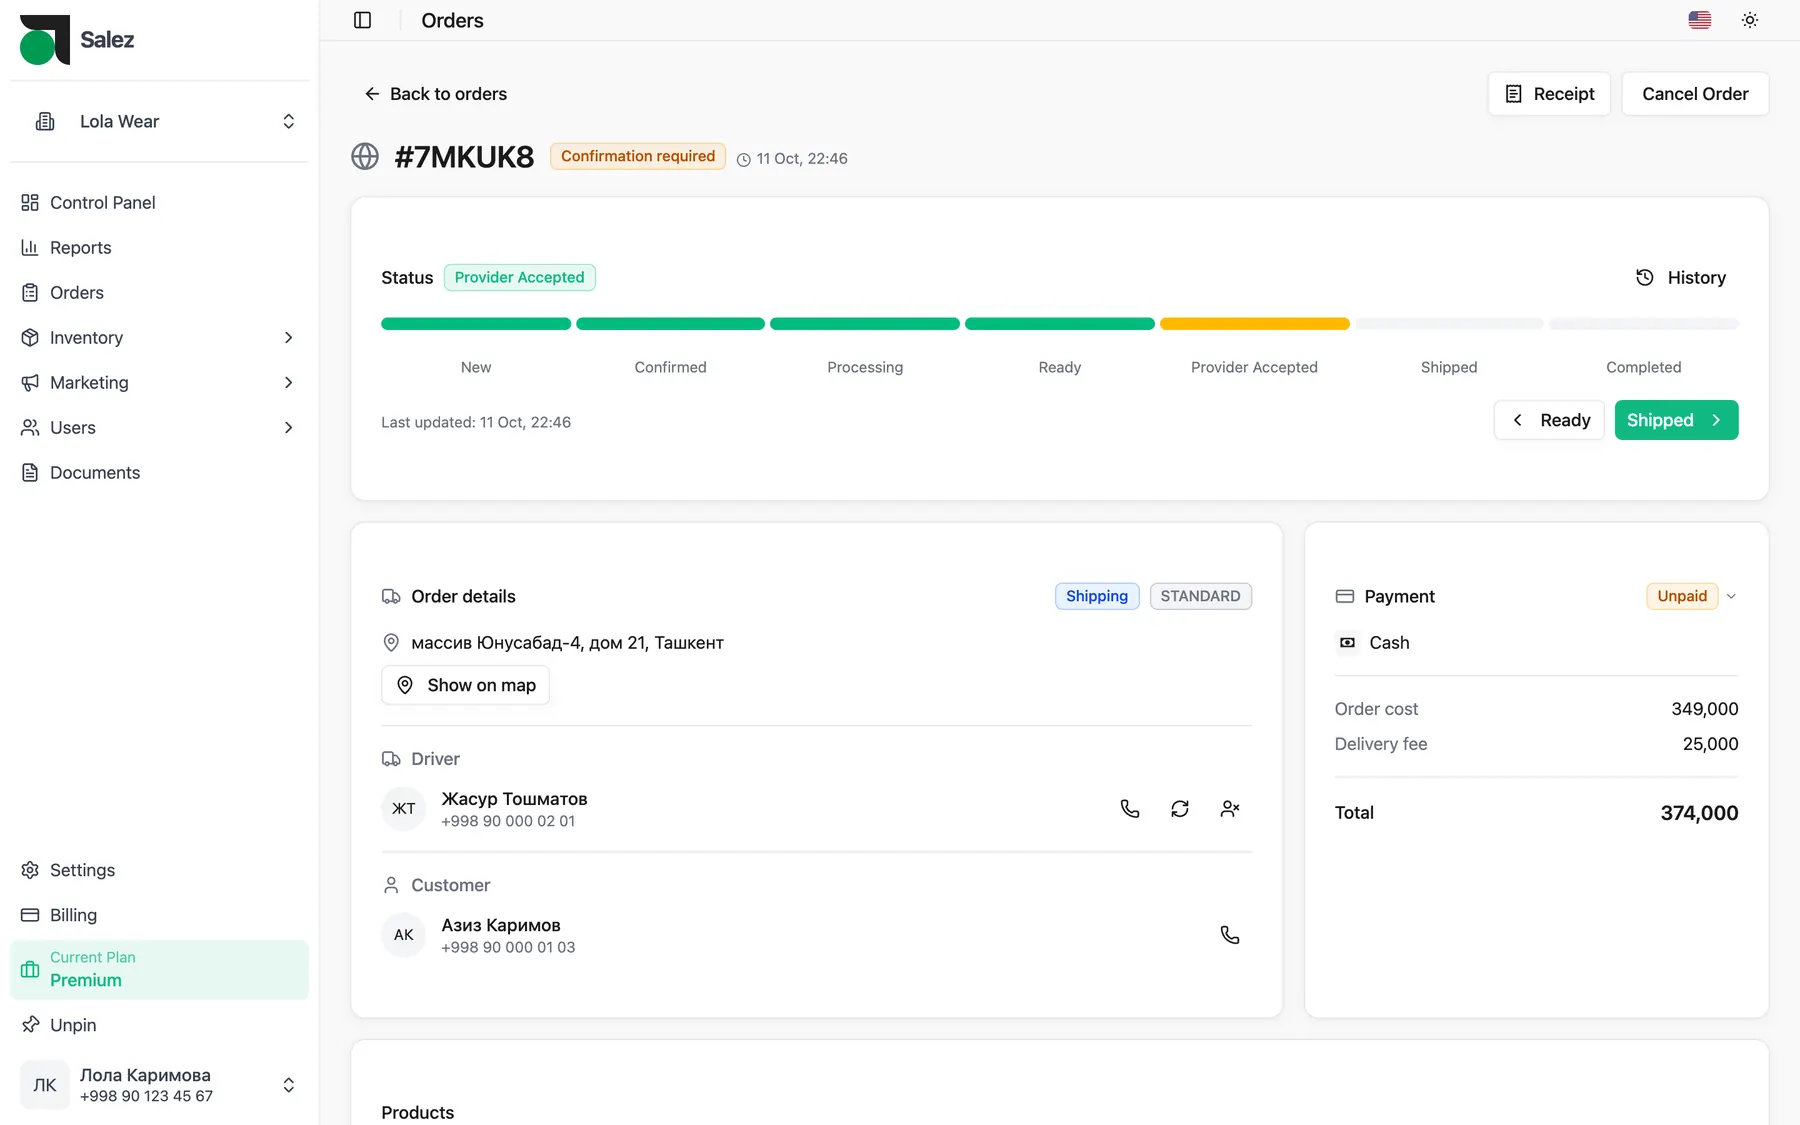This screenshot has height=1125, width=1800.
Task: Click the yellow Provider Accepted progress segment
Action: (x=1254, y=324)
